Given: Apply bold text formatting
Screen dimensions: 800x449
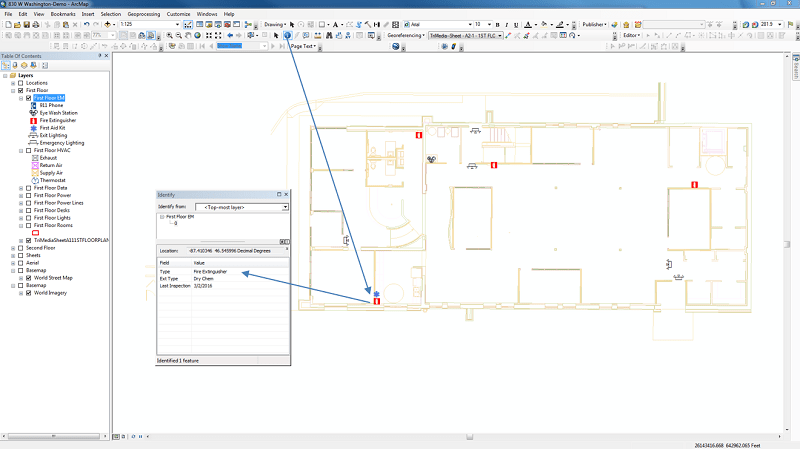Looking at the screenshot, I should coord(497,24).
